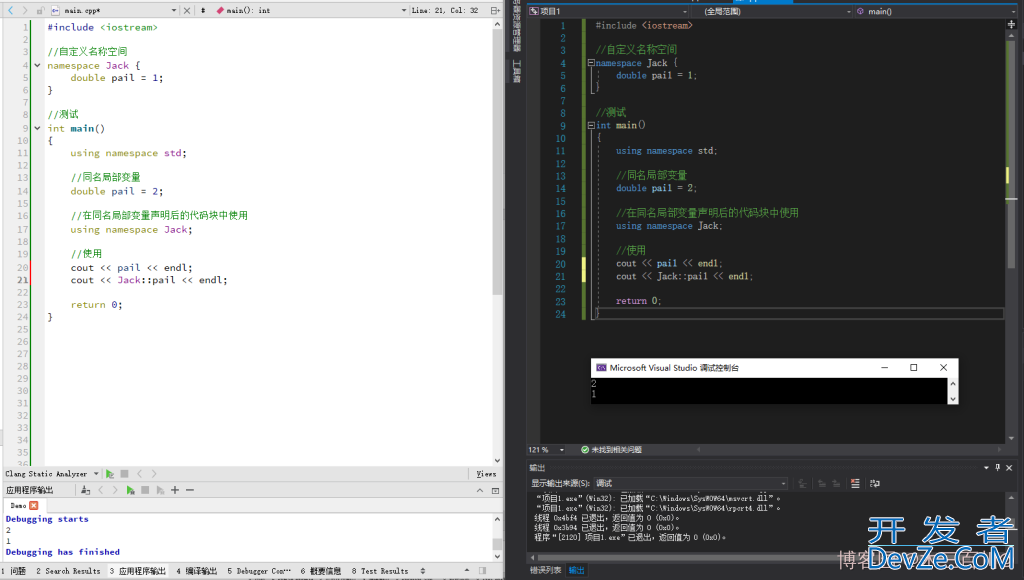Click the Line: 21, Col: 32 indicator
The height and width of the screenshot is (580, 1024).
[x=445, y=10]
